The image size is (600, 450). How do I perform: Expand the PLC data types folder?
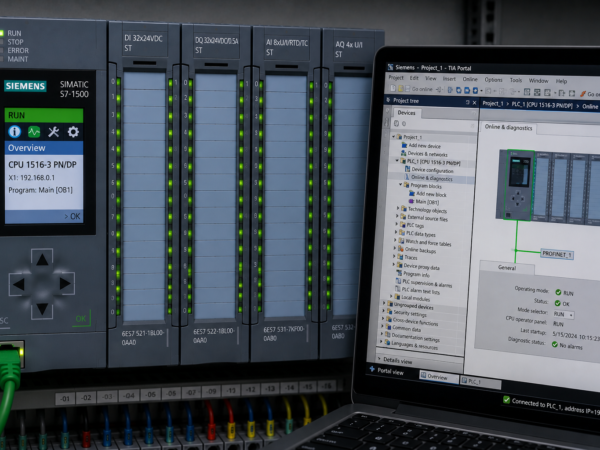pyautogui.click(x=396, y=232)
